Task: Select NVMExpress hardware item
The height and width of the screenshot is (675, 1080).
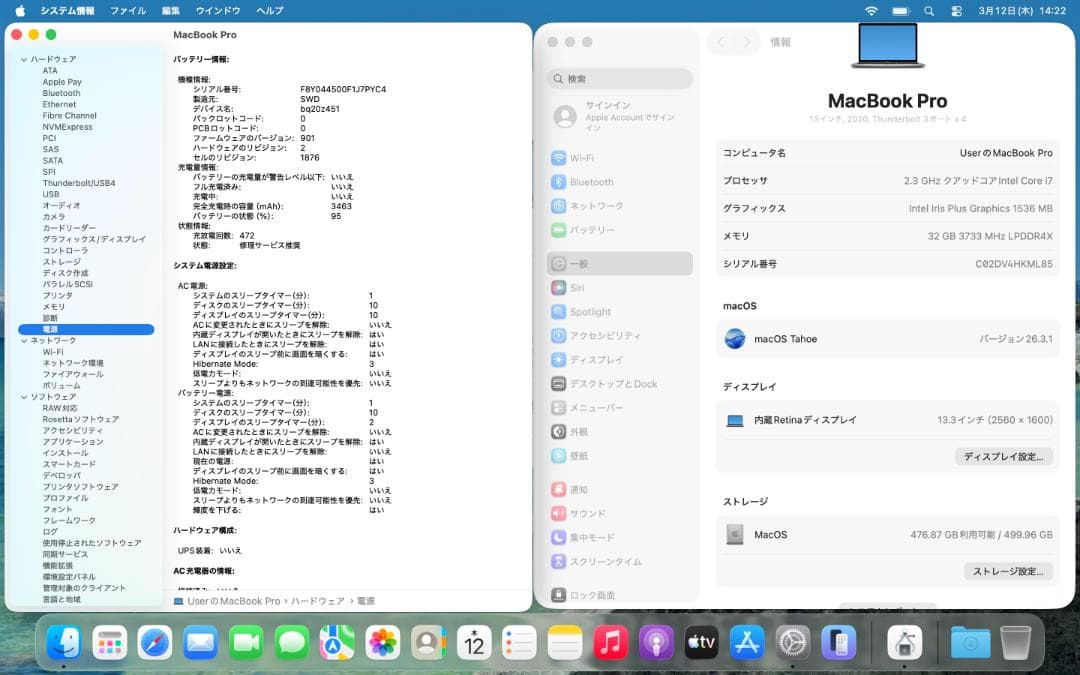Action: click(x=68, y=127)
